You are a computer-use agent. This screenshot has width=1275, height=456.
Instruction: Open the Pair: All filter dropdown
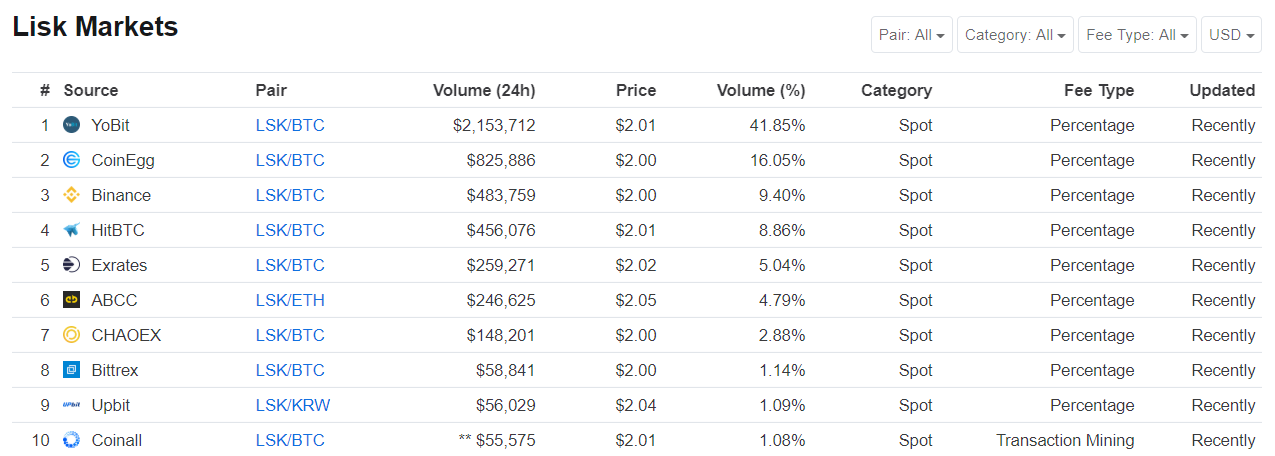(912, 35)
